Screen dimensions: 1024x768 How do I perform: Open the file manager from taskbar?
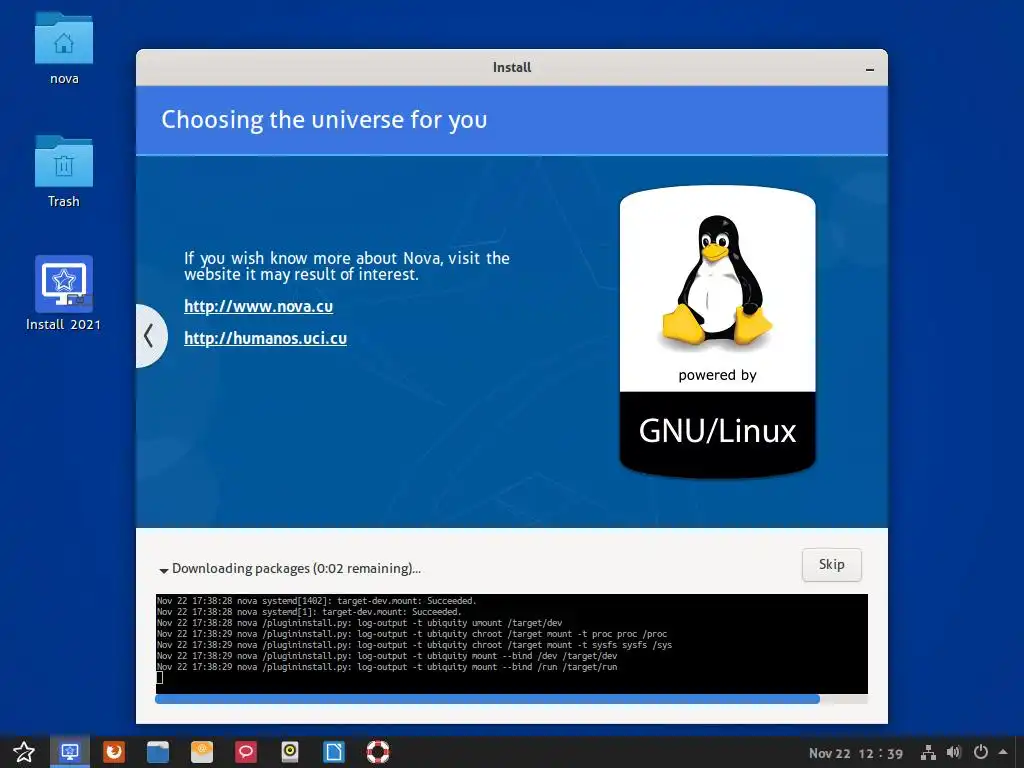[x=157, y=752]
